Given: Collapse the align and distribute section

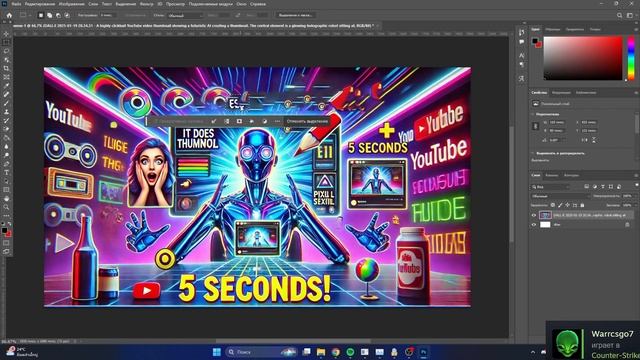Looking at the screenshot, I should point(533,153).
